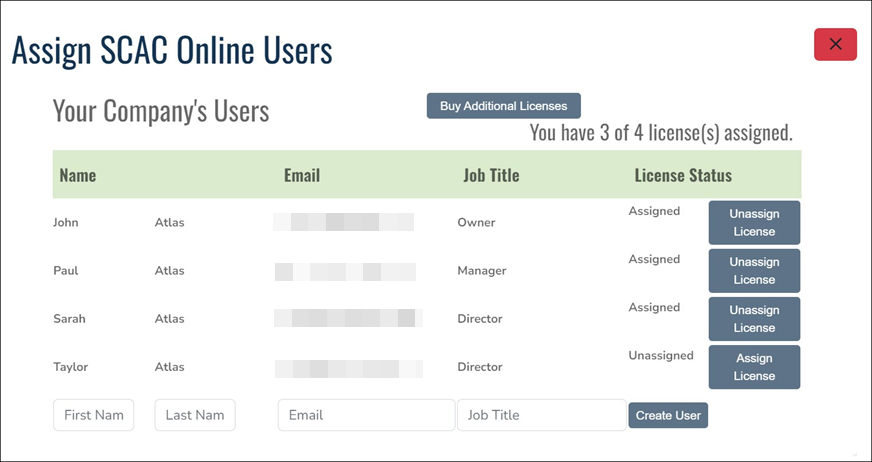Click Taylor's Unassigned license status text

[660, 355]
